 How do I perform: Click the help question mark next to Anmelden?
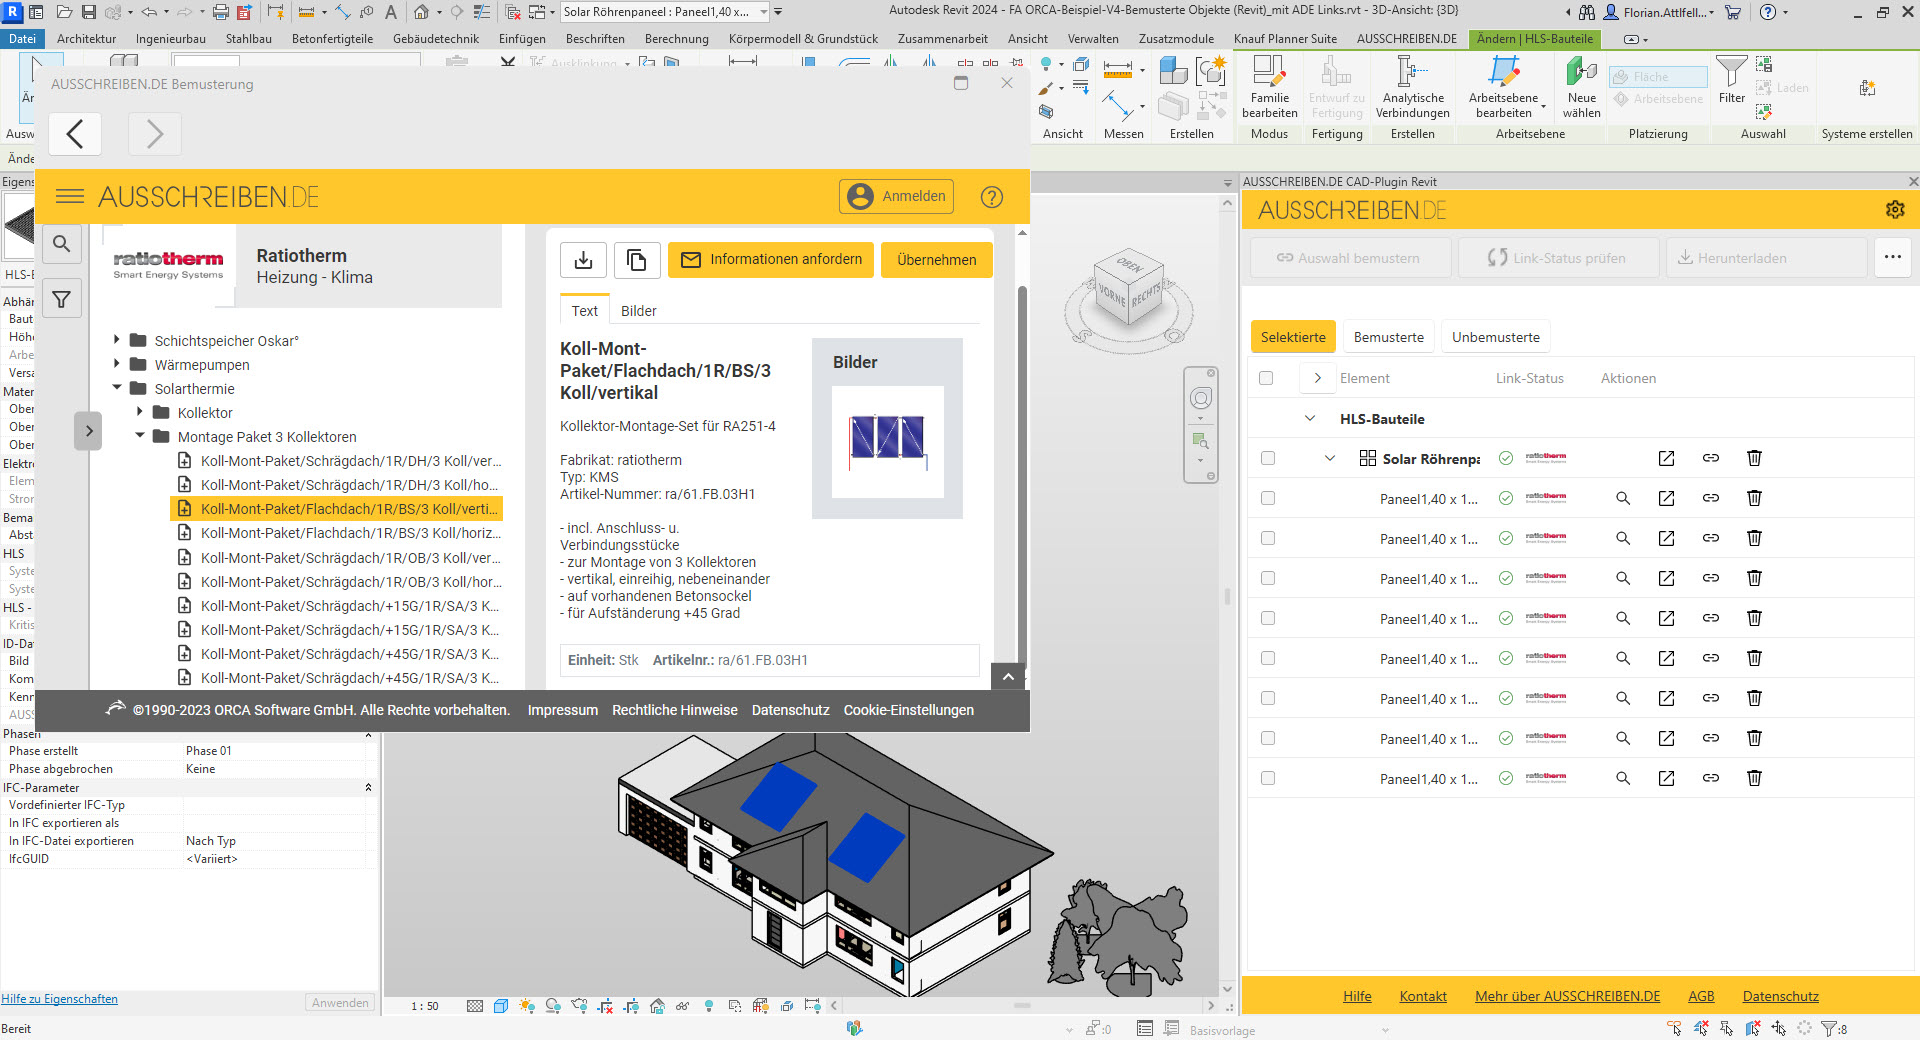tap(991, 197)
